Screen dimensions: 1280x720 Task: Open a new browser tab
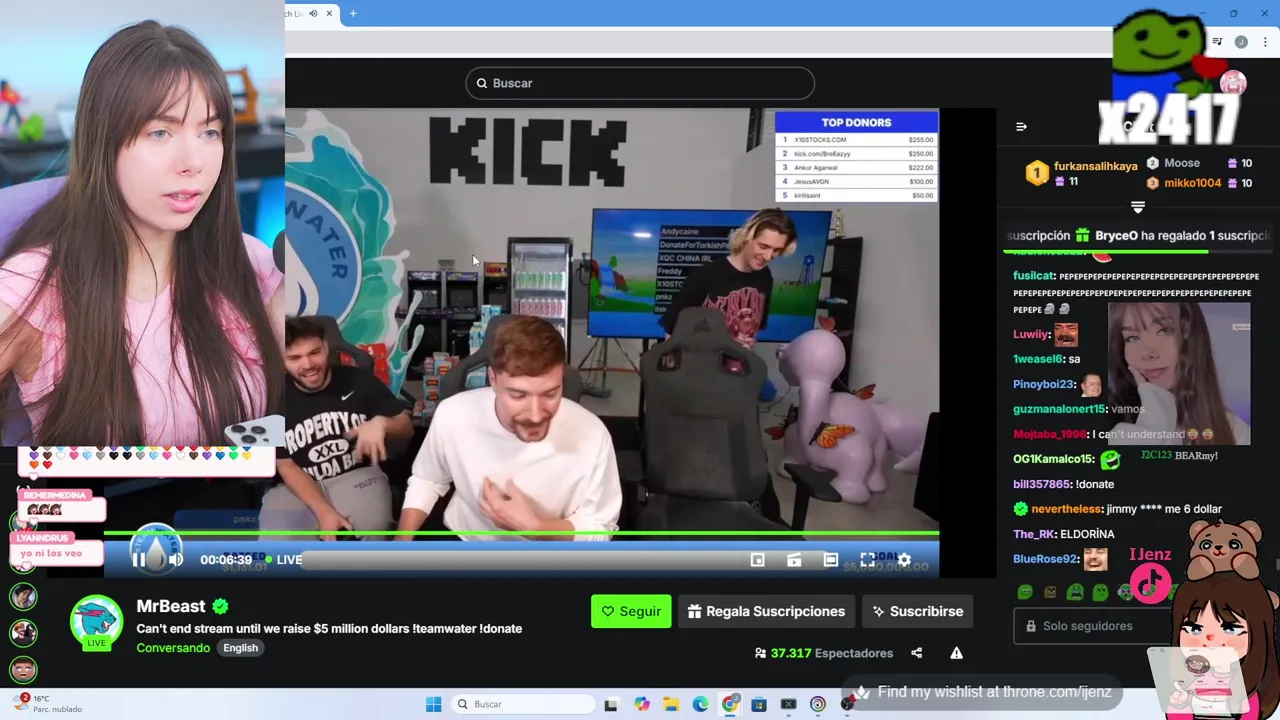(x=353, y=13)
